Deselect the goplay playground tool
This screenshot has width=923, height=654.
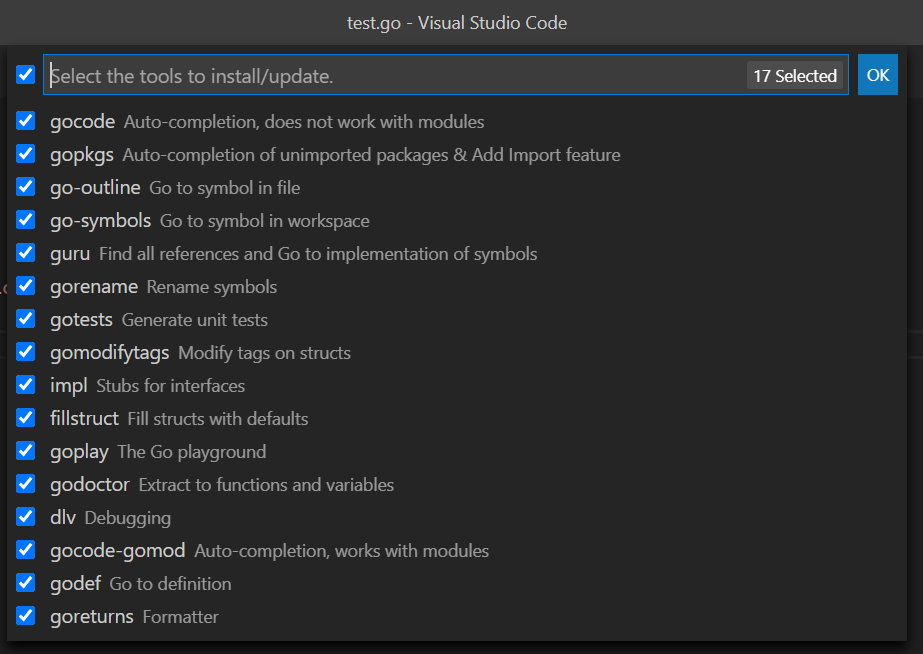(25, 451)
